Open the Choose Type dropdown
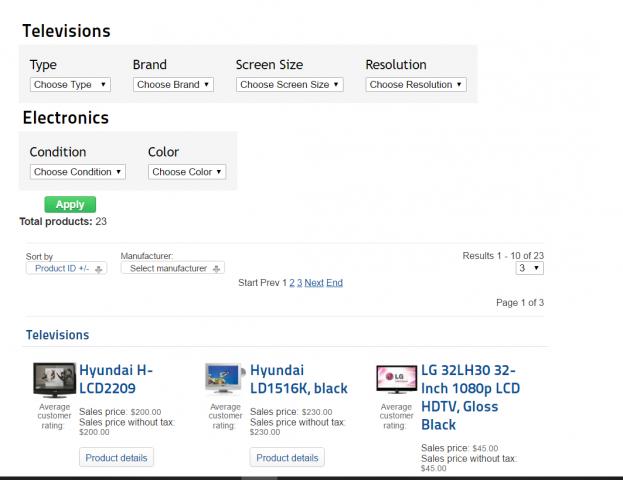Image resolution: width=623 pixels, height=480 pixels. coord(70,85)
